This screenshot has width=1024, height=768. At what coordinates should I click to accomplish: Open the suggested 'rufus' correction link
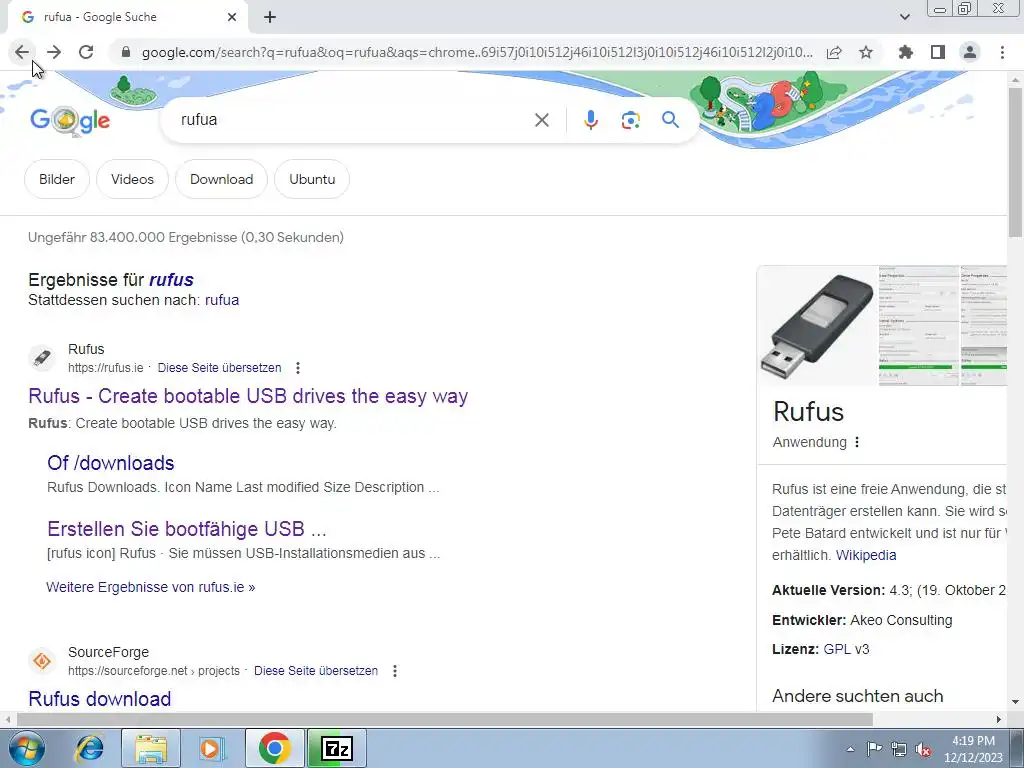(x=171, y=280)
